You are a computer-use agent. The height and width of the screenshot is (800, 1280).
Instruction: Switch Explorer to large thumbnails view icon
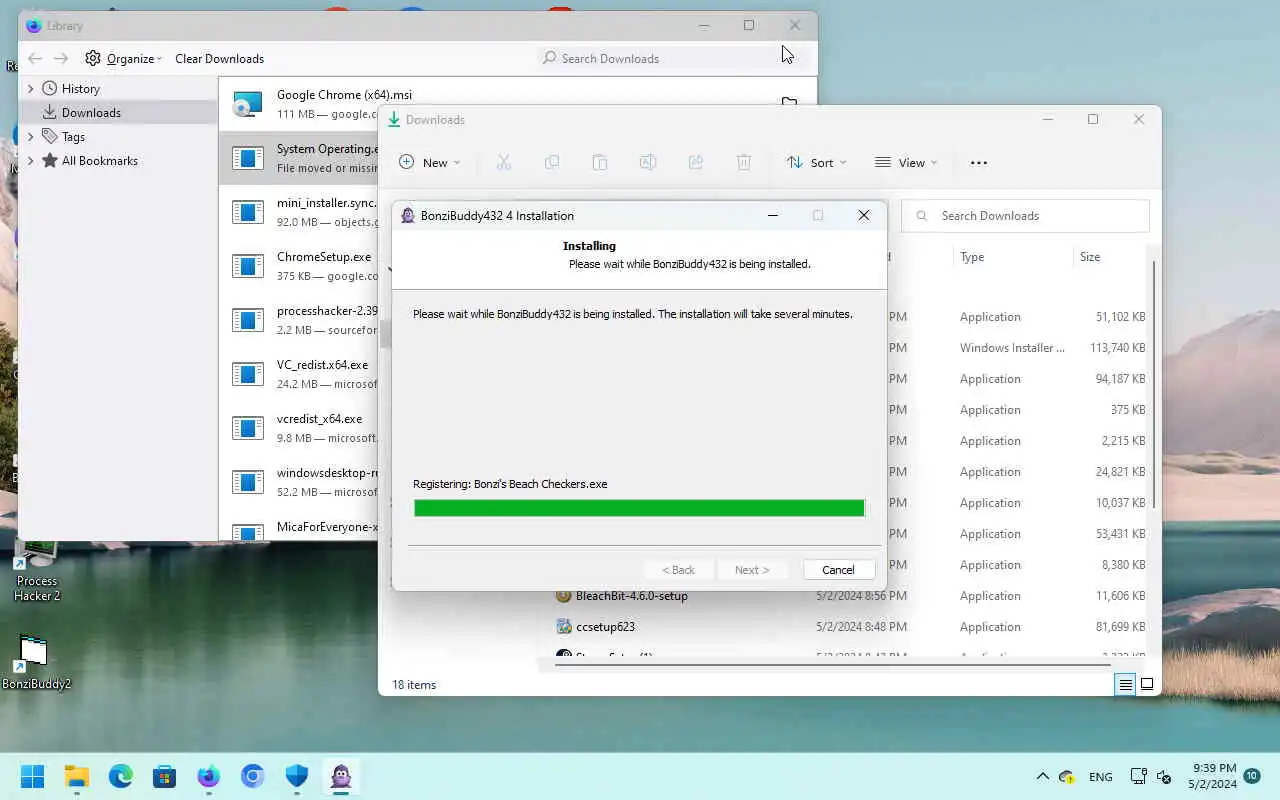click(1147, 685)
